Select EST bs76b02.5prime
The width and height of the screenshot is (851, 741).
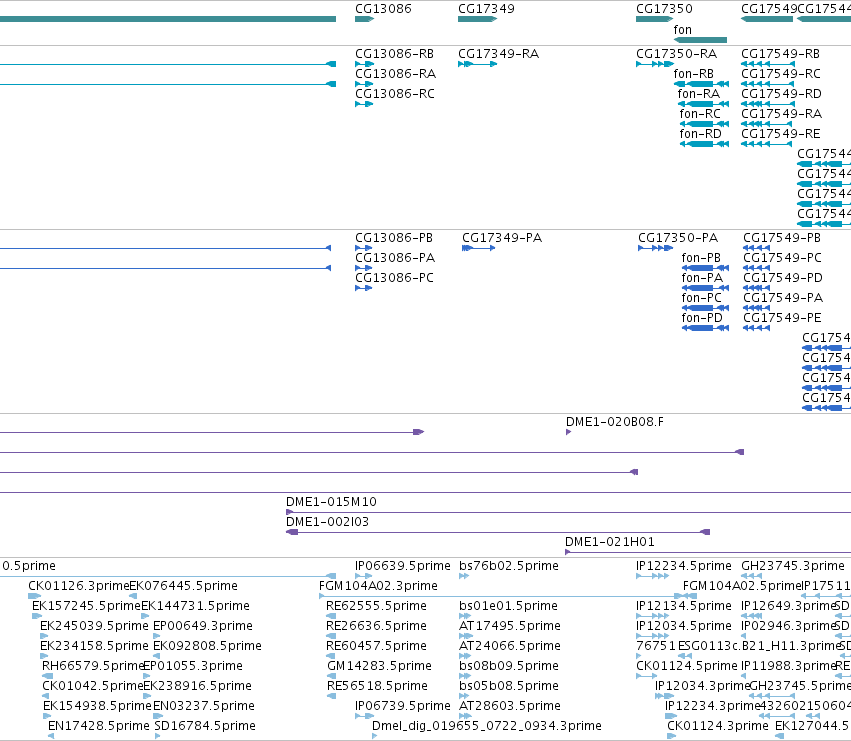pos(509,566)
